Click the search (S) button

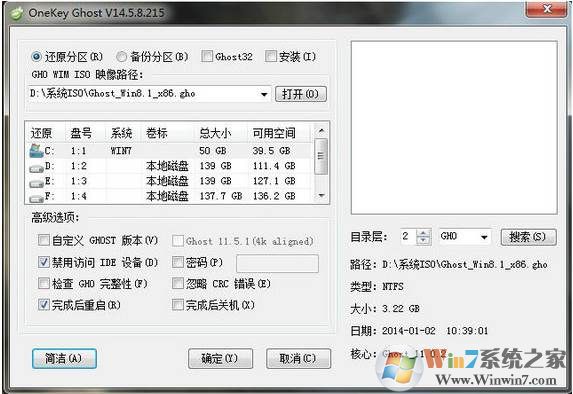pyautogui.click(x=528, y=237)
